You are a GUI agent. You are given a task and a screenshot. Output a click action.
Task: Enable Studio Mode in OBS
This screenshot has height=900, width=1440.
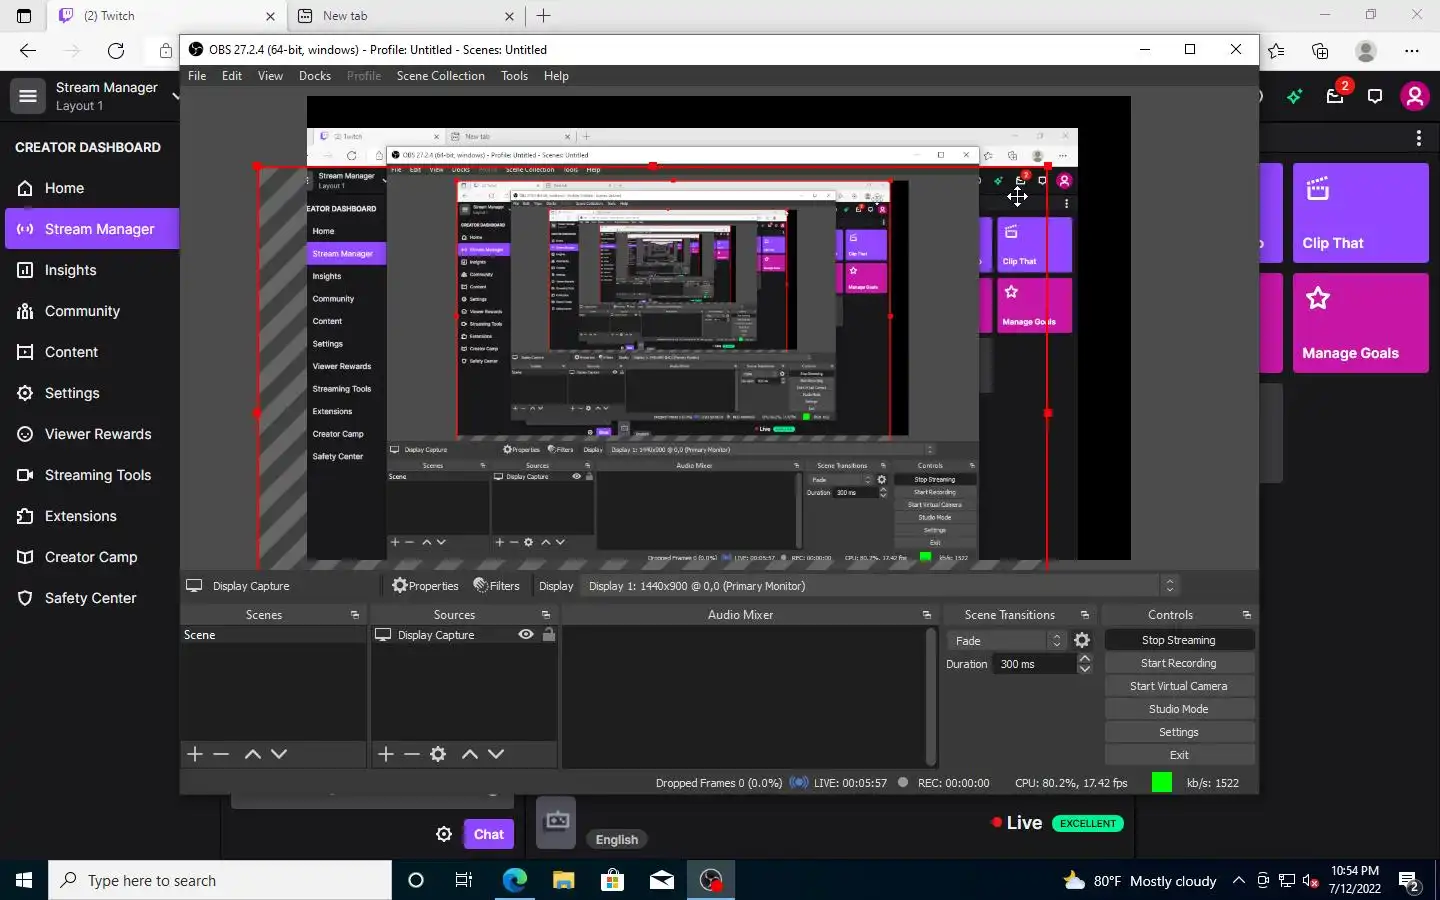click(1179, 709)
